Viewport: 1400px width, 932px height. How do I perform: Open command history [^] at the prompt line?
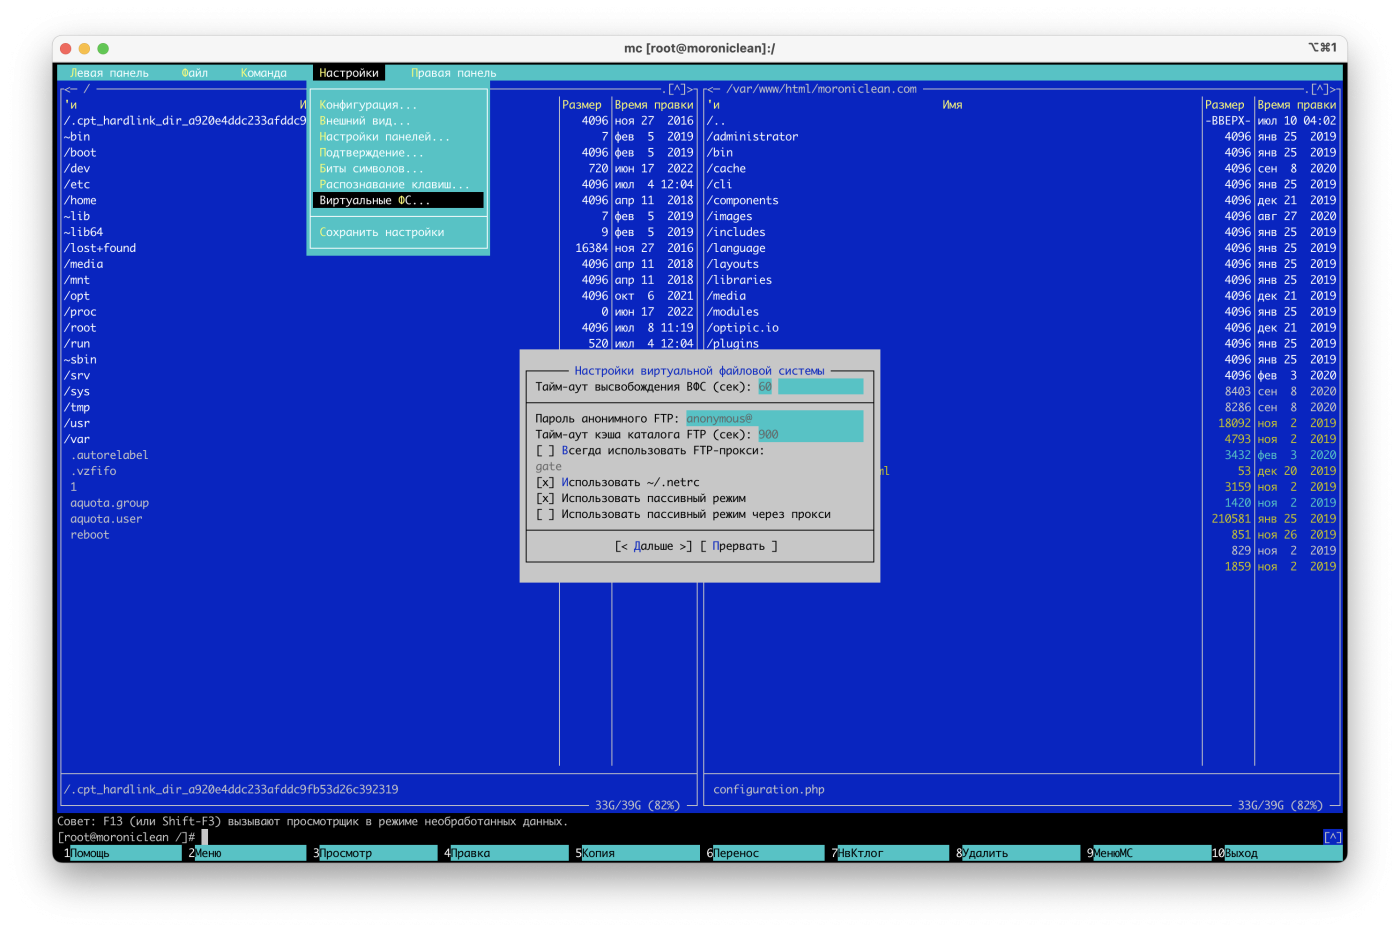(1333, 837)
